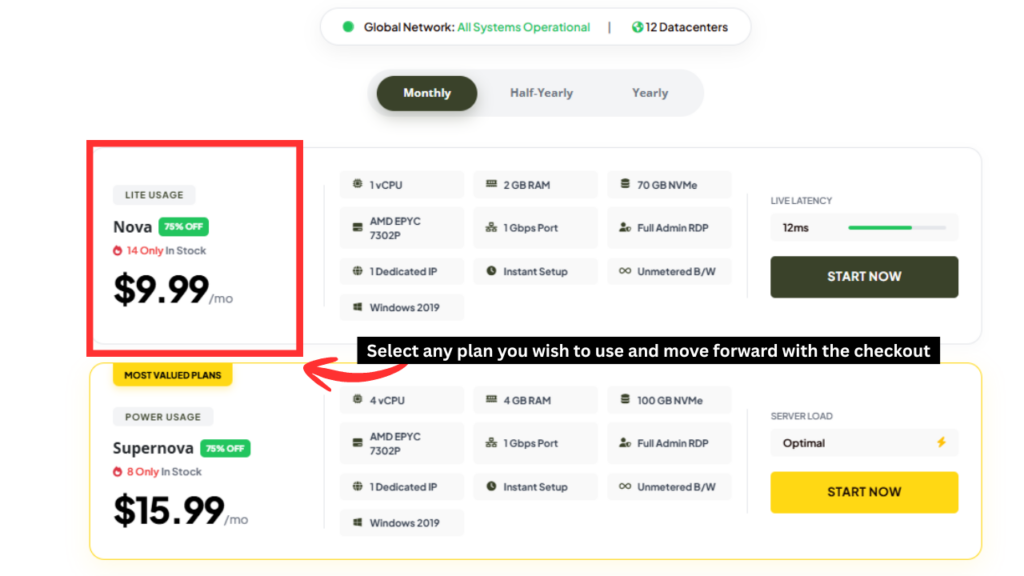Click the All Systems Operational status link
Screen dimensions: 1024x576
click(523, 27)
